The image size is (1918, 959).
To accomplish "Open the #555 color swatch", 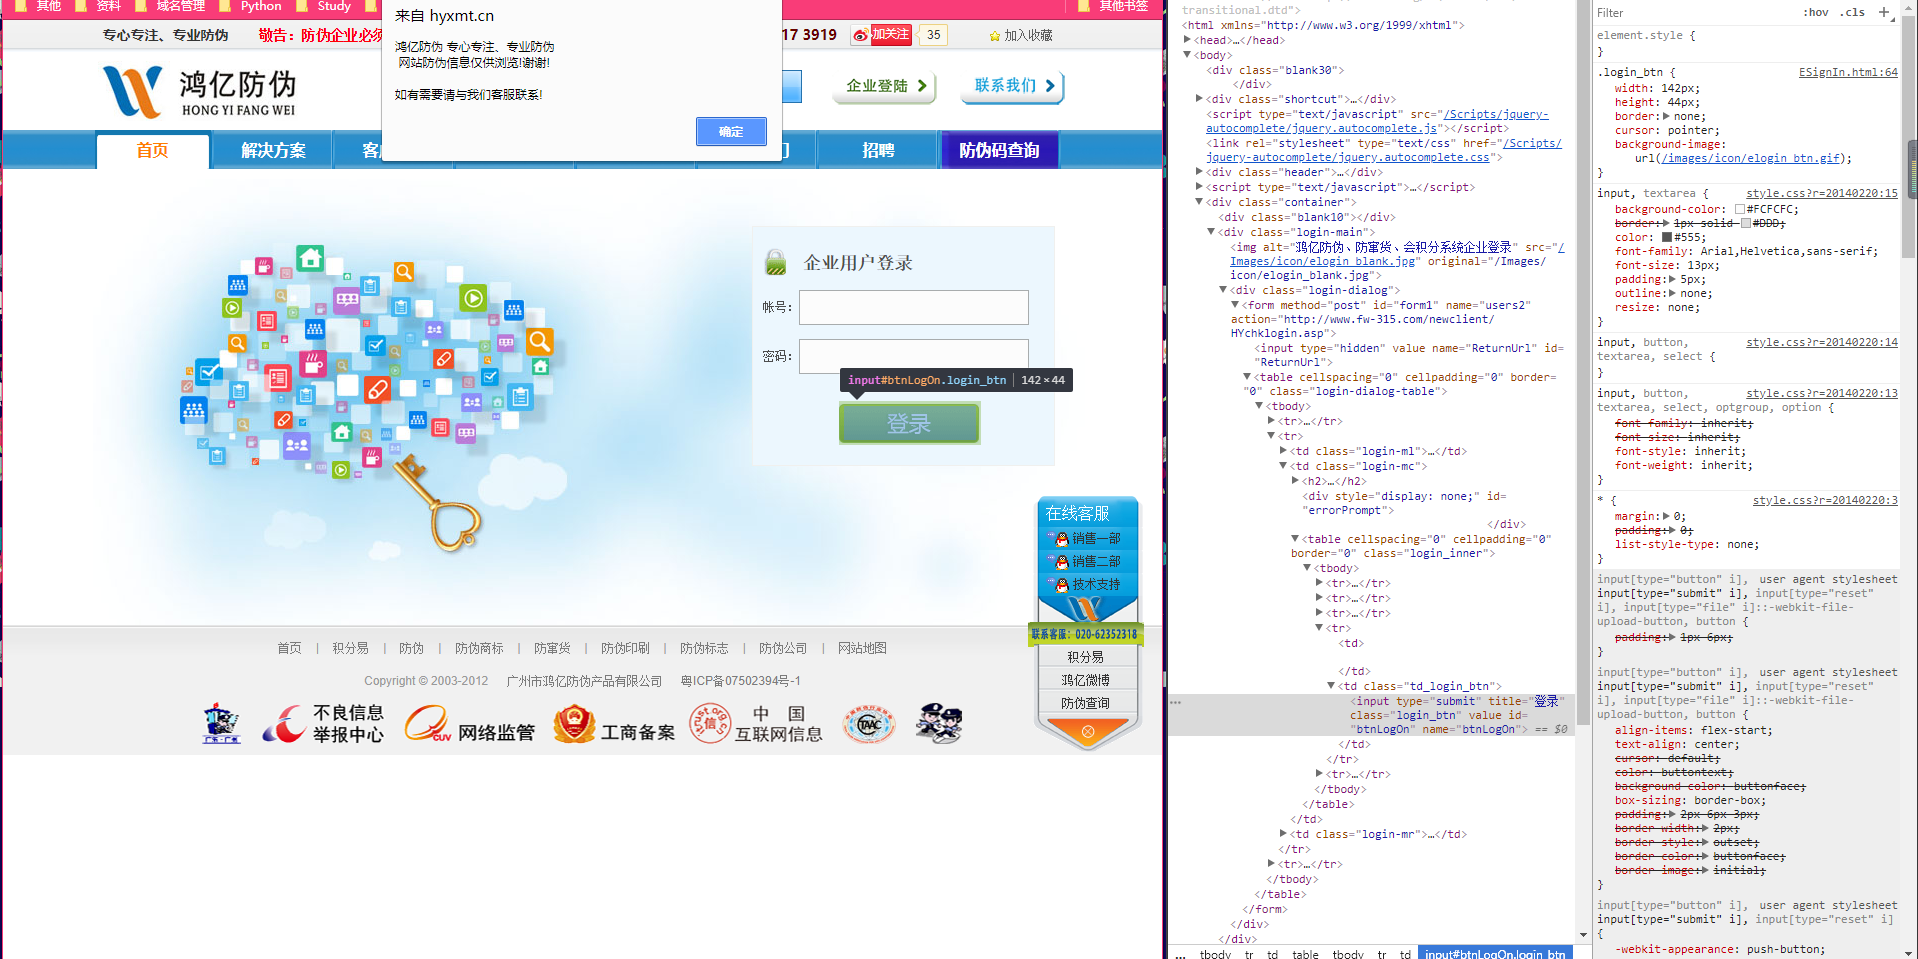I will click(1667, 237).
